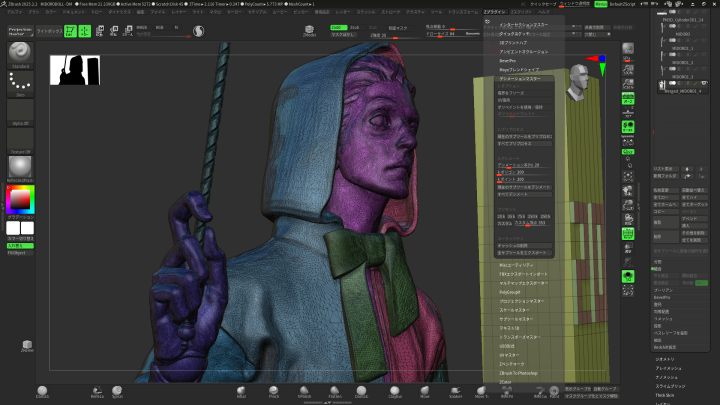Select the left white color swatch
Viewport: 720px width, 405px height.
click(x=13, y=228)
